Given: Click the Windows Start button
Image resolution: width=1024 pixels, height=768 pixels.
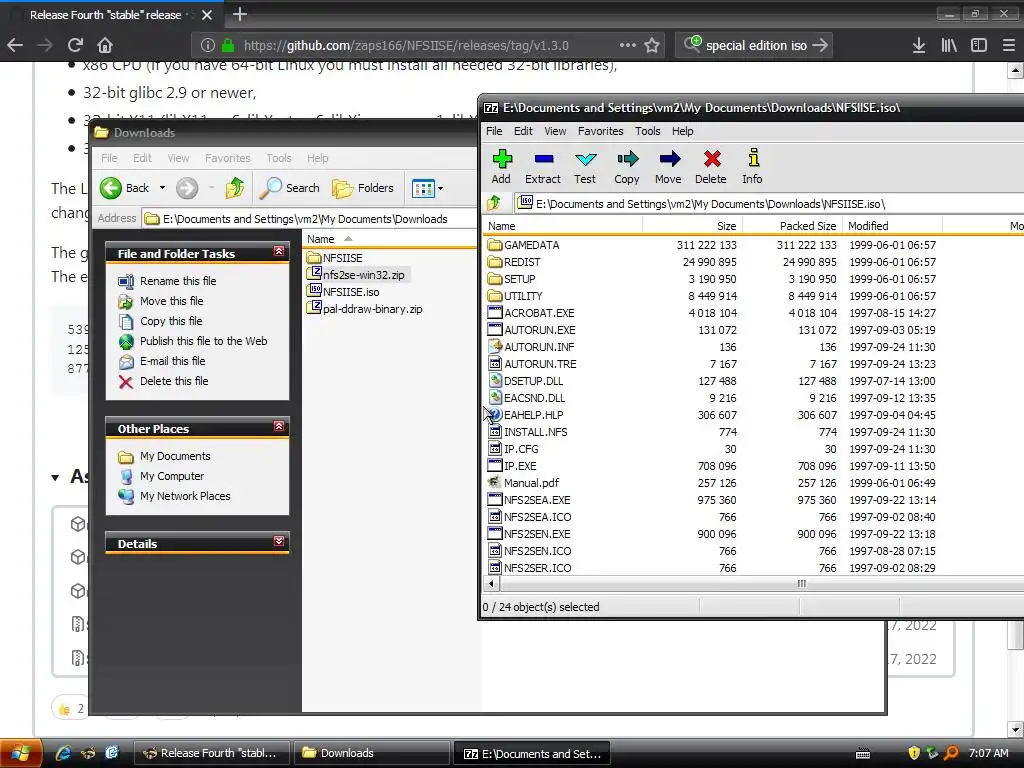Looking at the screenshot, I should coord(21,754).
